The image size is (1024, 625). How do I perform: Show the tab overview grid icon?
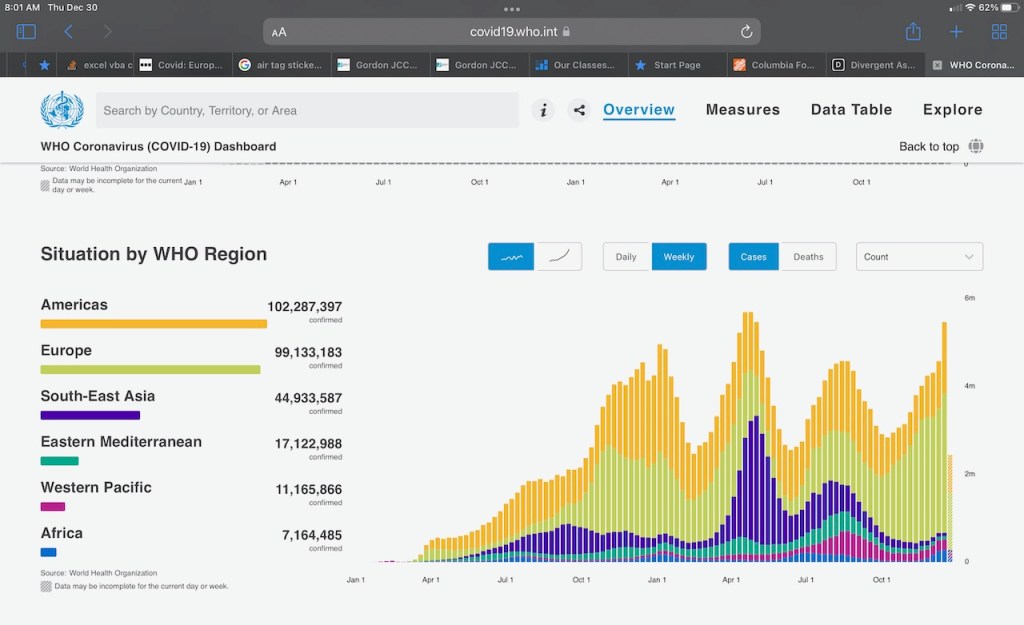coord(999,32)
